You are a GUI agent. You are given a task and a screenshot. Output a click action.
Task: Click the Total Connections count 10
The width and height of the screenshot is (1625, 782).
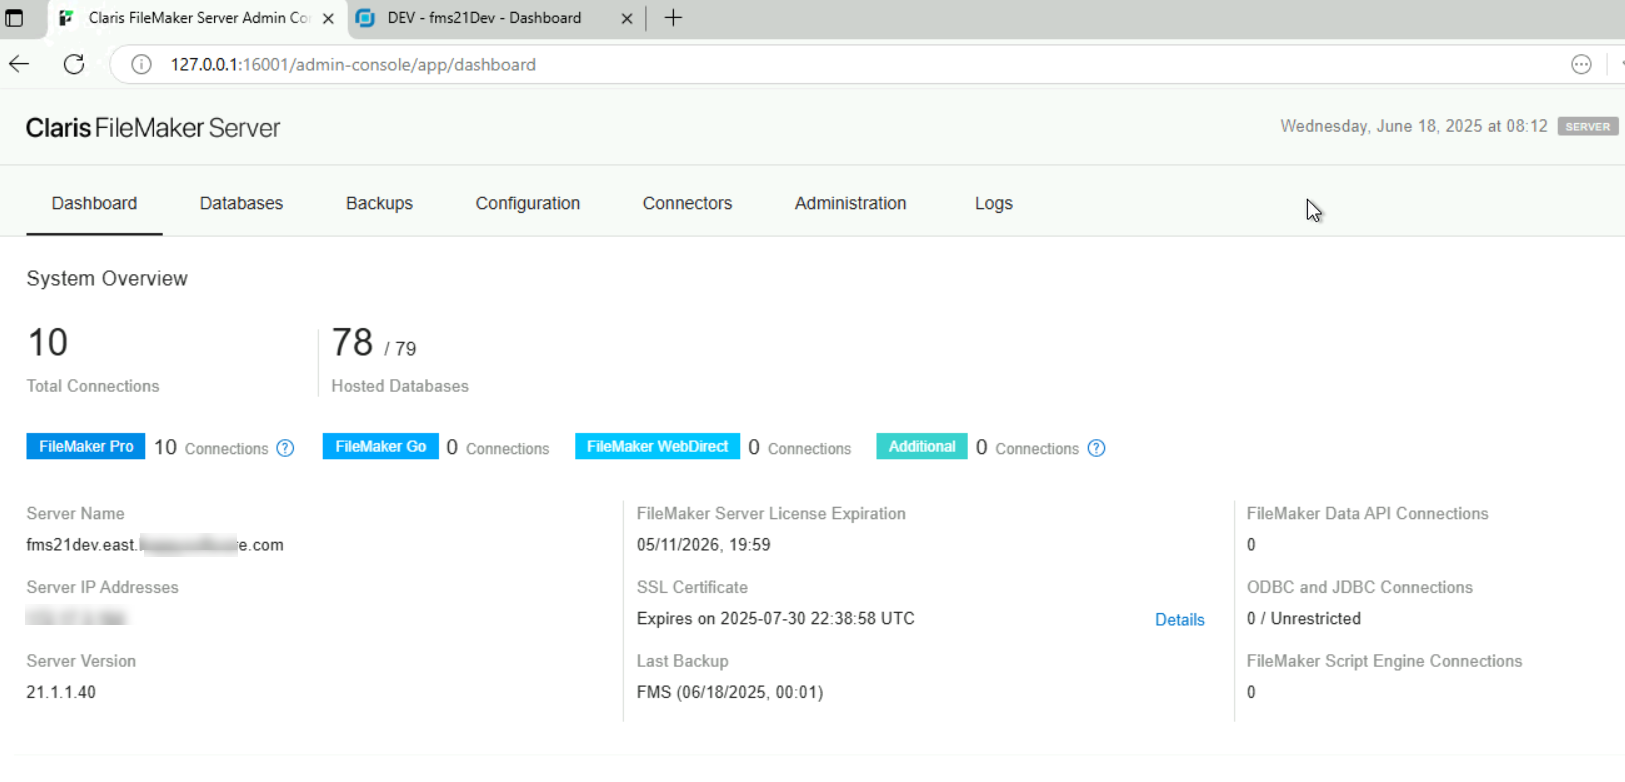click(x=47, y=342)
